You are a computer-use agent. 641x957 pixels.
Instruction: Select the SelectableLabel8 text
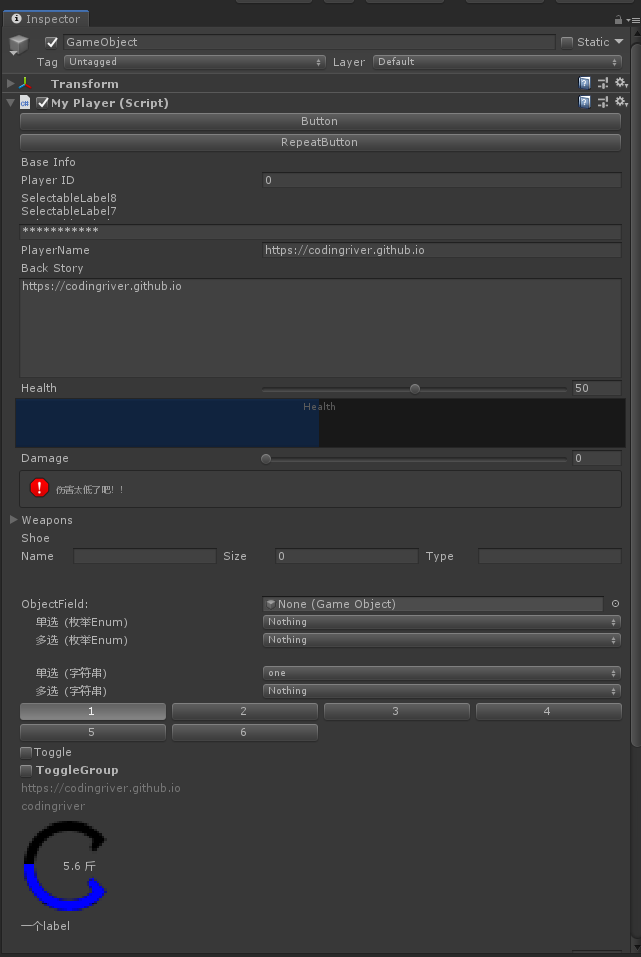pos(69,198)
